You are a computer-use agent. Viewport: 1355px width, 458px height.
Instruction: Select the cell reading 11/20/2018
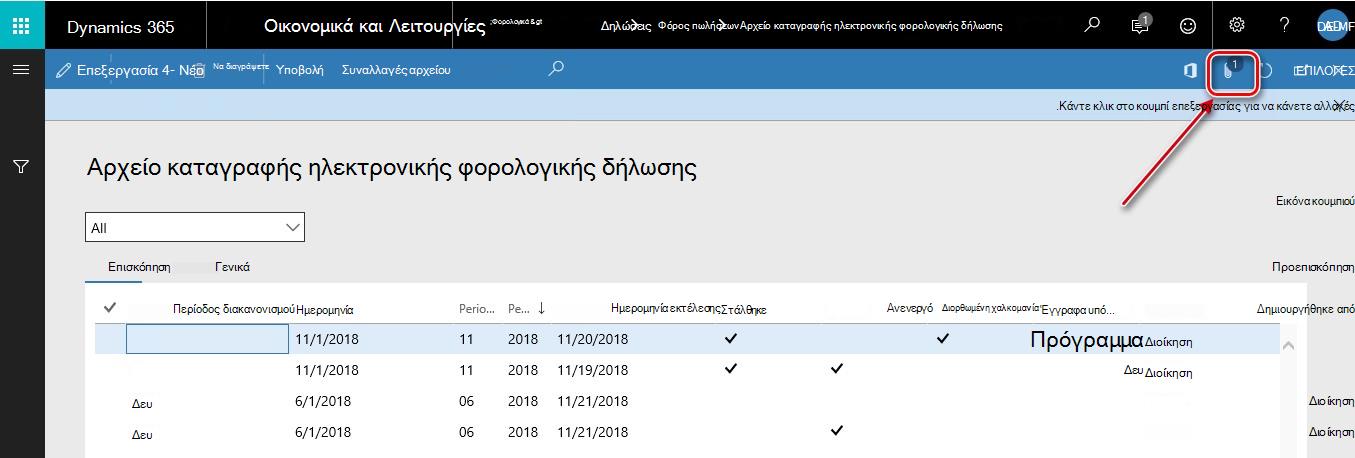pos(593,339)
